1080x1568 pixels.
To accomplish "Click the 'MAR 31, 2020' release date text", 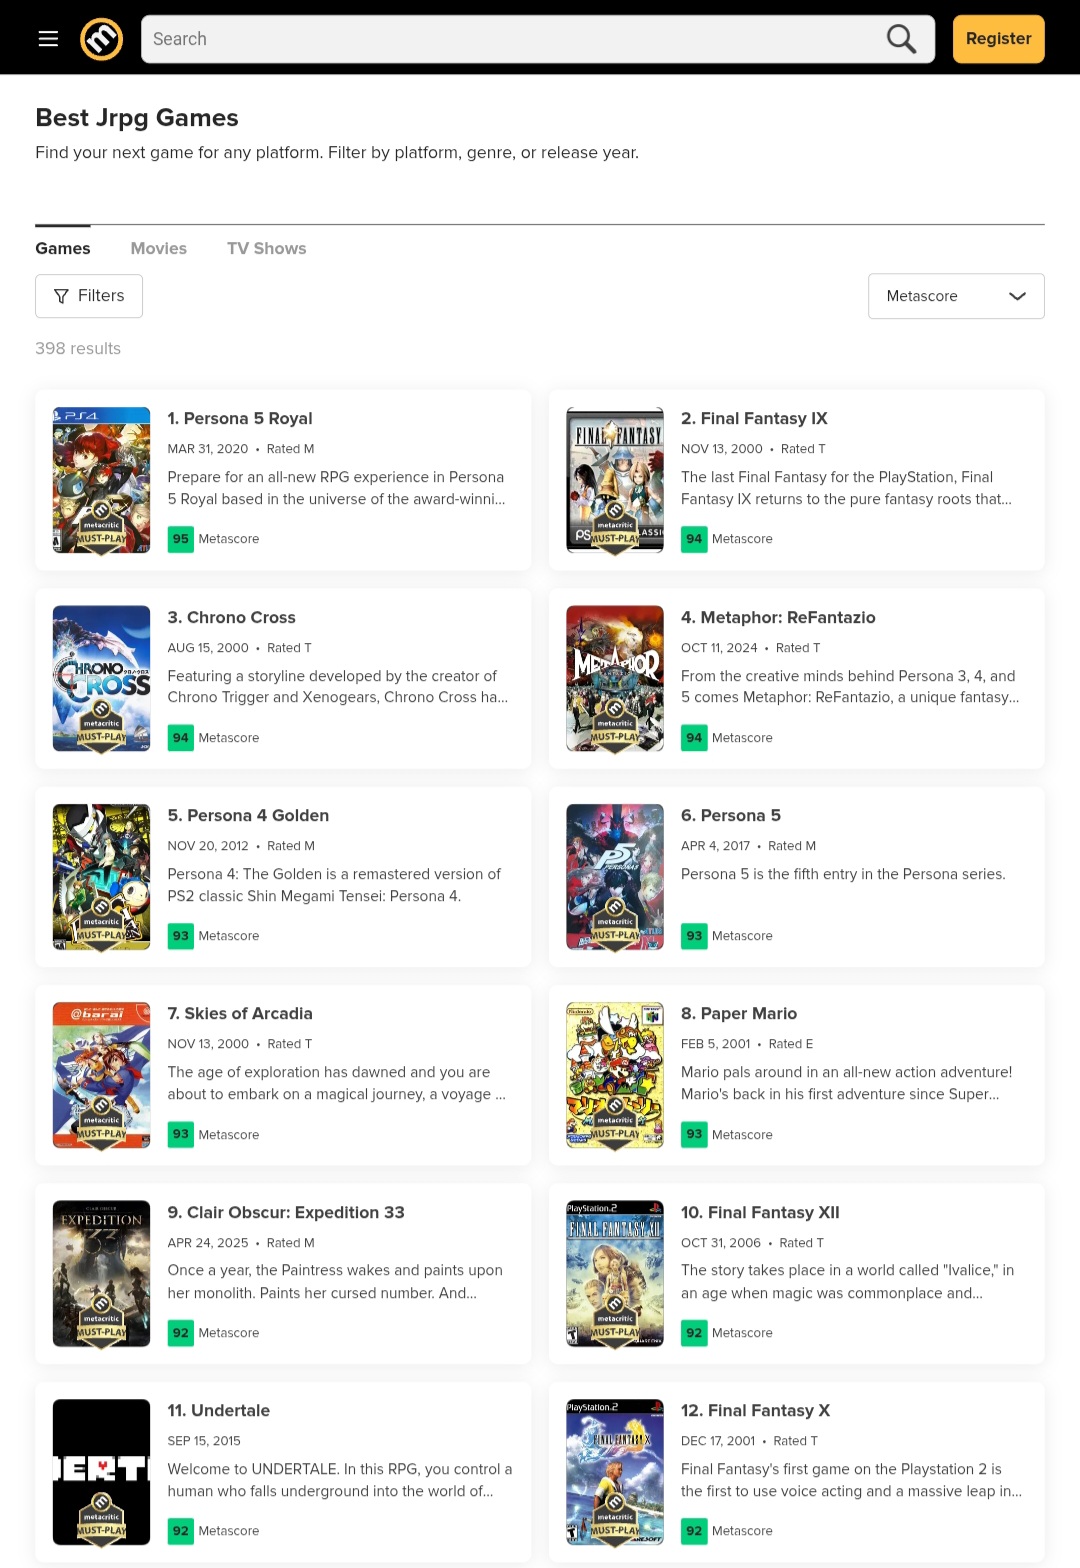I will pyautogui.click(x=208, y=449).
